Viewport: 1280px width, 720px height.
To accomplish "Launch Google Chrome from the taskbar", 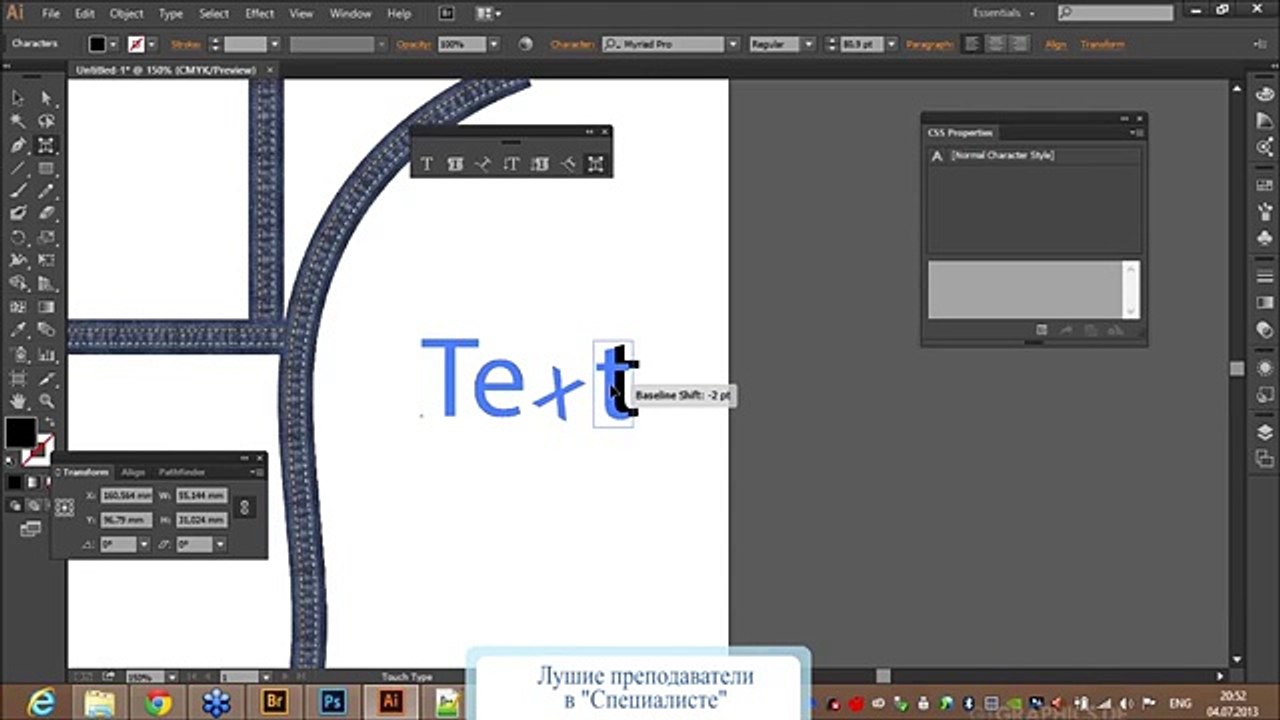I will 158,702.
